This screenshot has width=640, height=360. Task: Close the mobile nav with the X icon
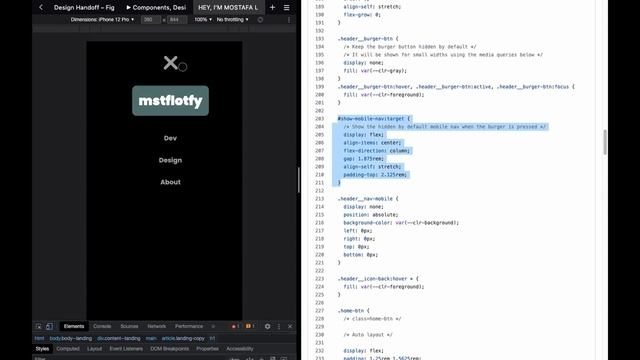171,63
